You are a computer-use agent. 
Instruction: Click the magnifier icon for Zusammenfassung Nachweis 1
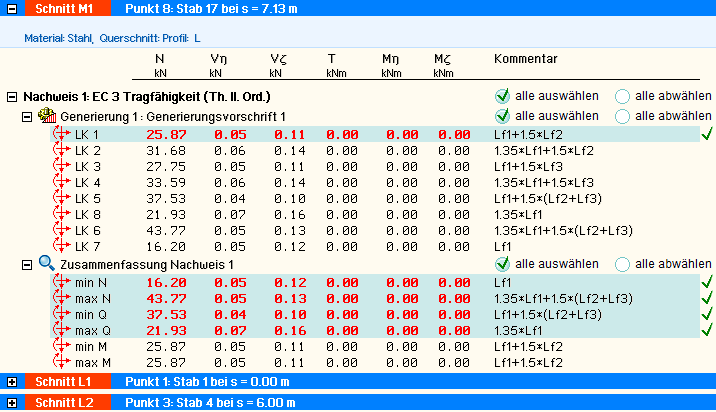click(46, 264)
